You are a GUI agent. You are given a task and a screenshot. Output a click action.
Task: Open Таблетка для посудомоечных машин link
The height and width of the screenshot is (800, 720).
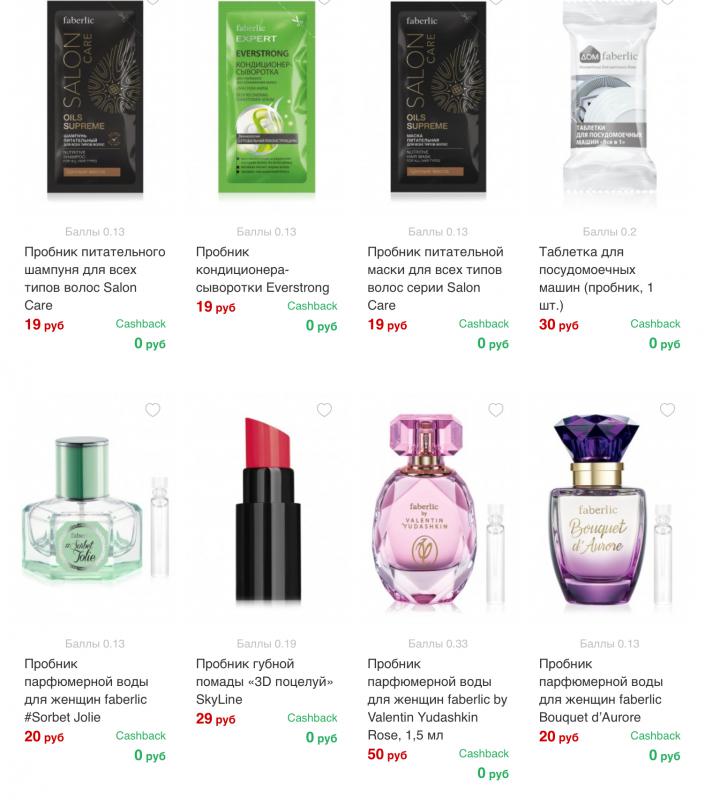click(x=596, y=279)
